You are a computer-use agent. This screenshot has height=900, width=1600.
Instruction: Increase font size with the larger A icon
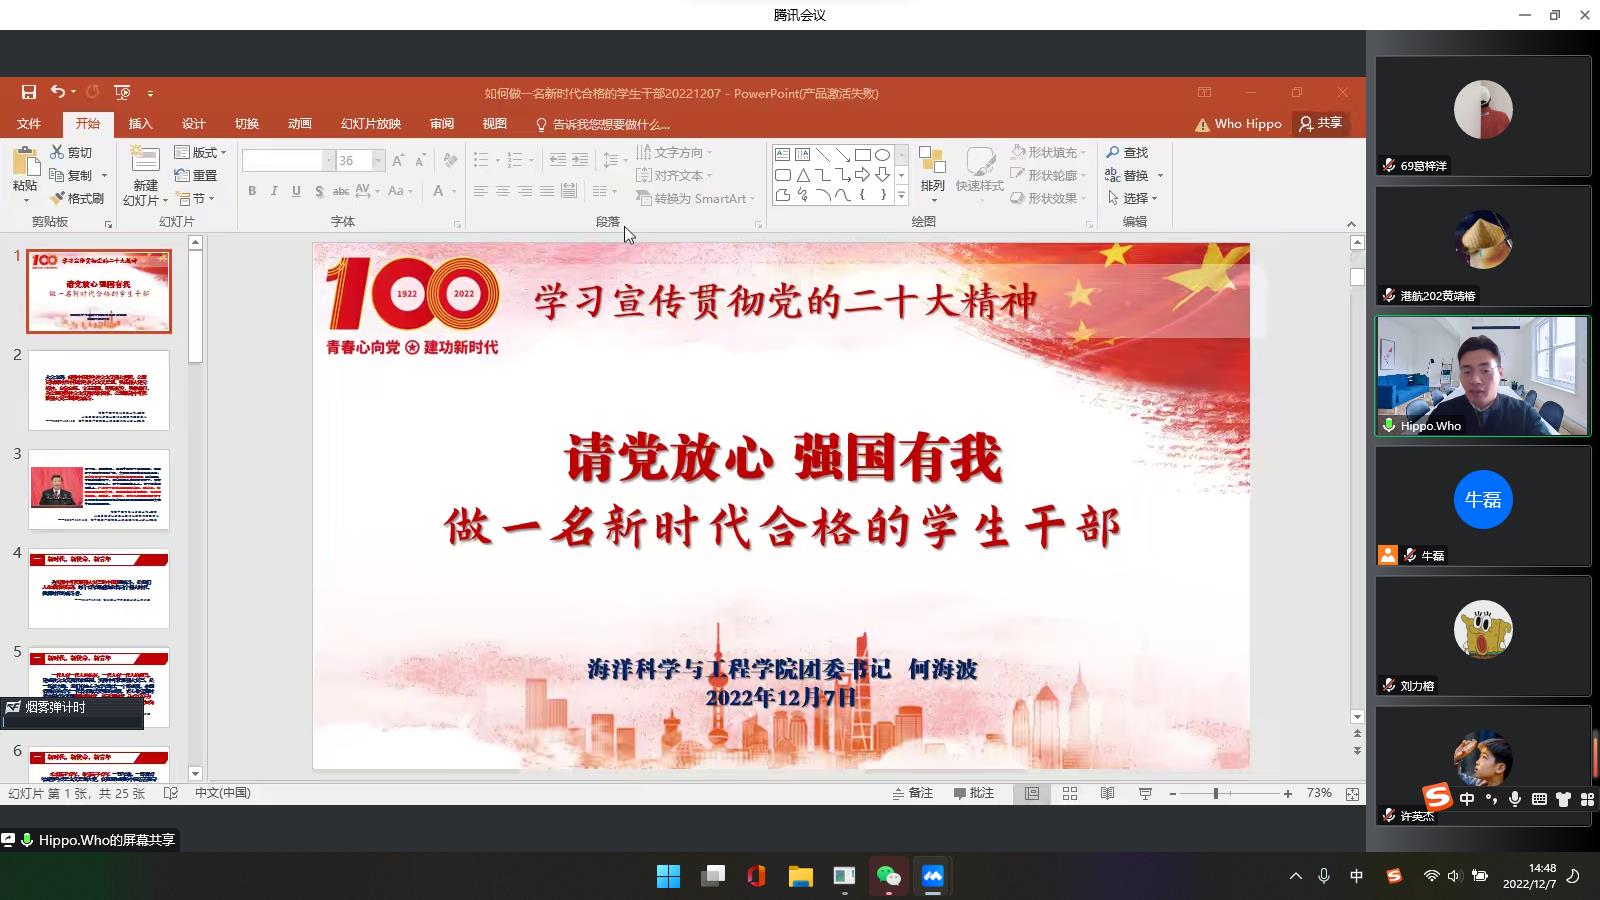coord(398,160)
